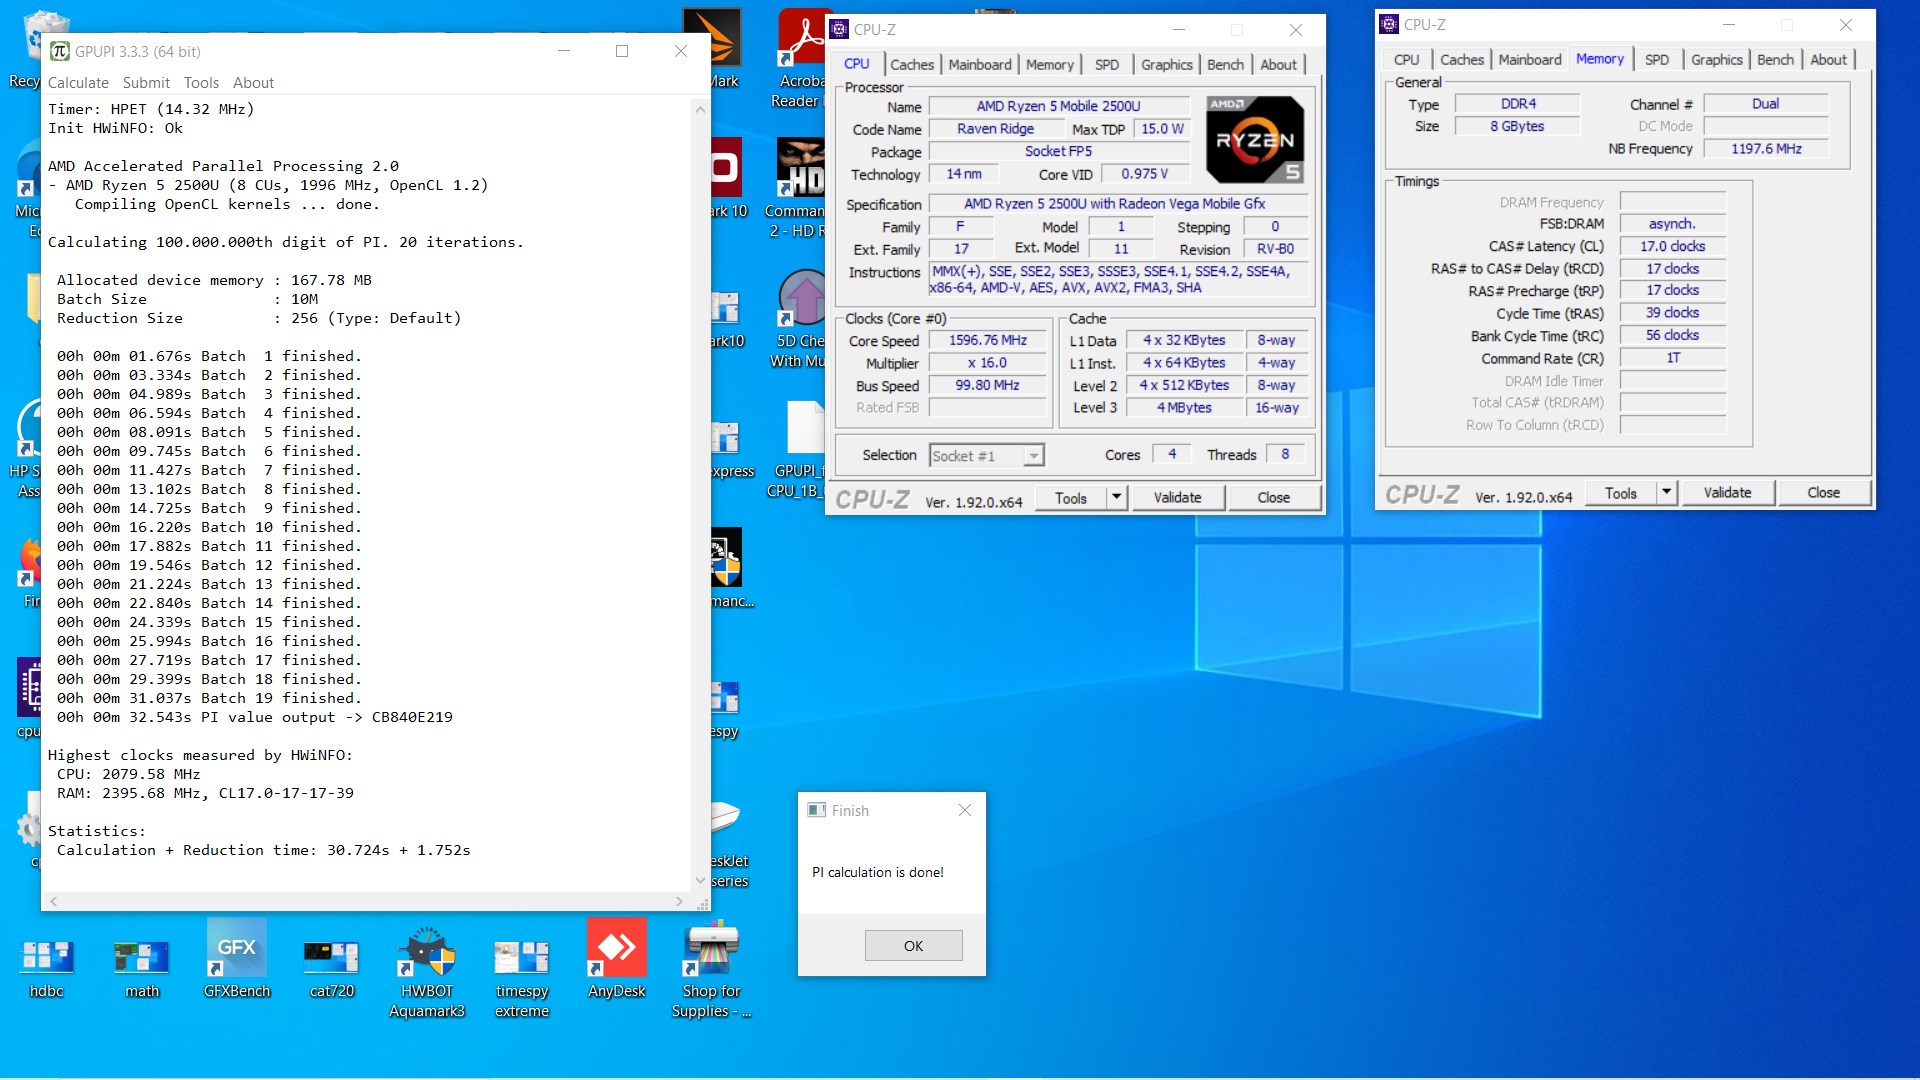Click GPUPI vertical scrollbar up arrow

click(x=700, y=109)
